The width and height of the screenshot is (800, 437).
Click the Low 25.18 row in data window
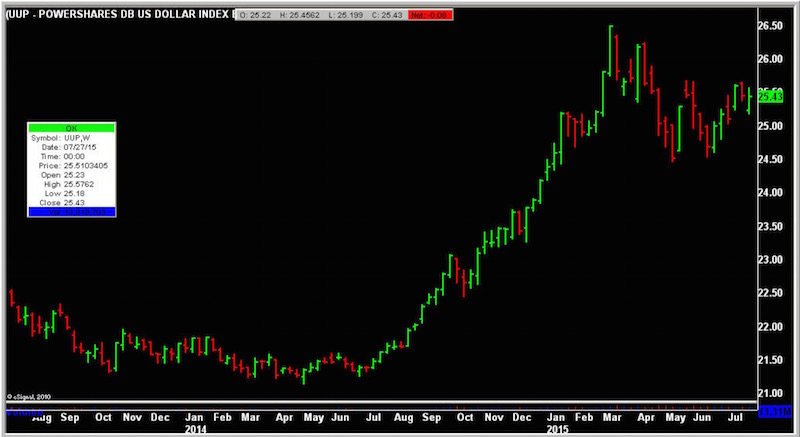tap(71, 193)
